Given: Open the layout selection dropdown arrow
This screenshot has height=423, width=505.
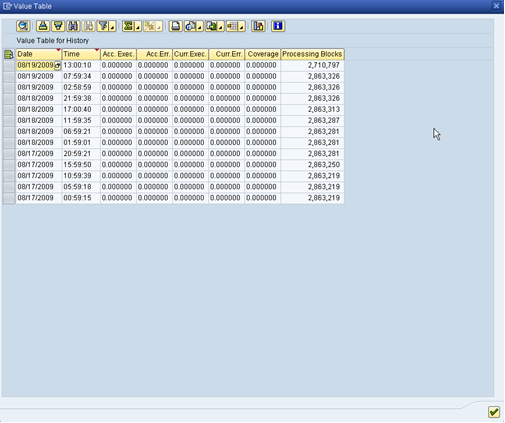Looking at the screenshot, I should (x=242, y=27).
